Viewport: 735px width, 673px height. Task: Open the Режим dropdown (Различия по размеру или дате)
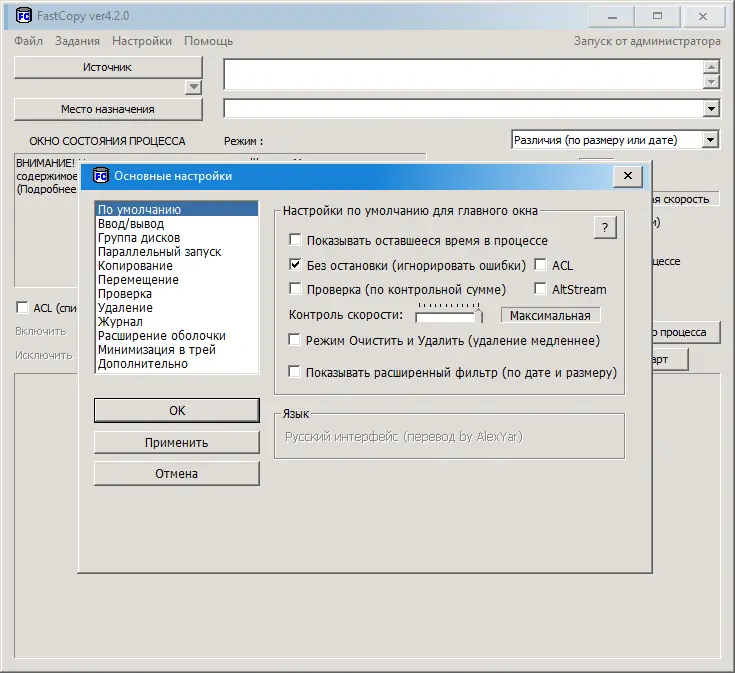[710, 140]
